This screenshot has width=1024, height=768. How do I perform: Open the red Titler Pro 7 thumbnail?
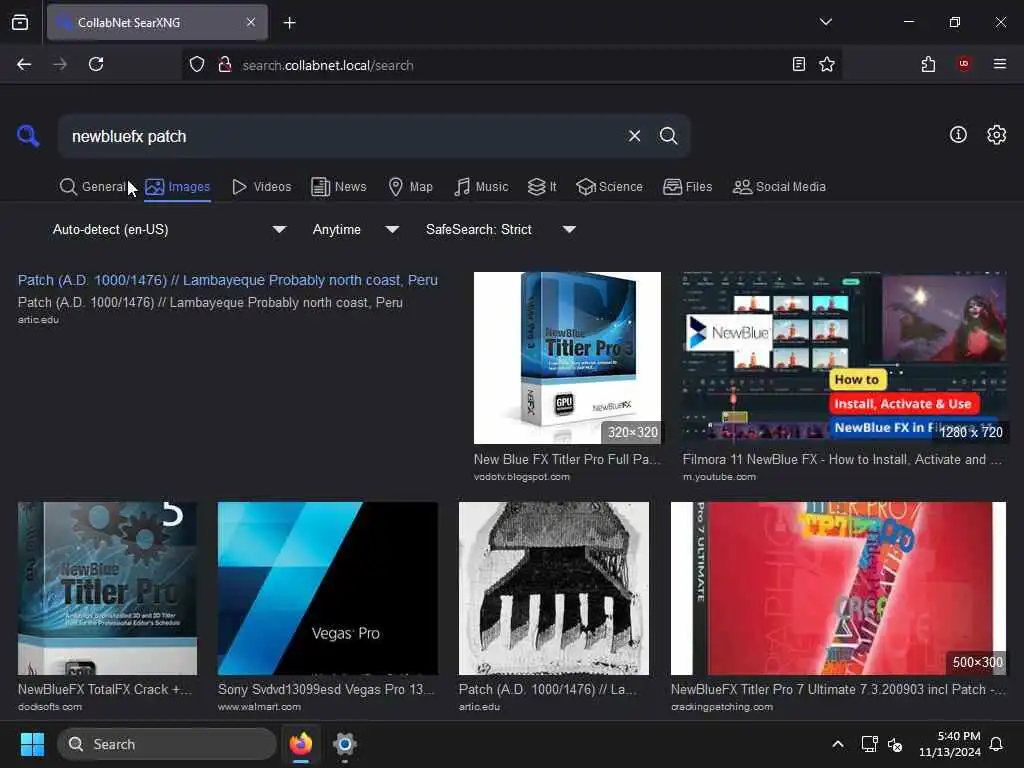(x=839, y=588)
